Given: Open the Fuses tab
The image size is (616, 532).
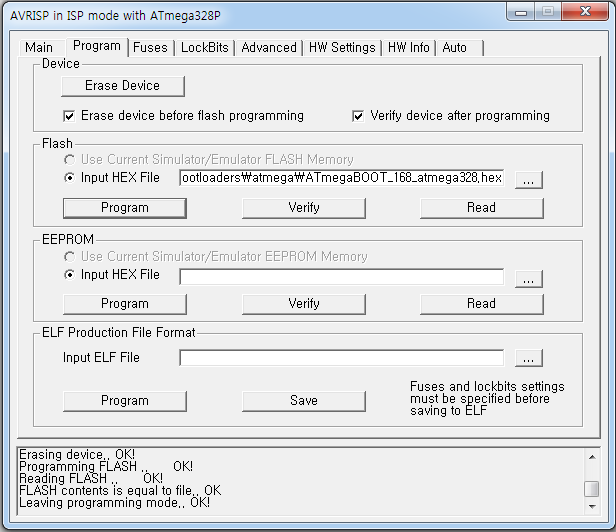Looking at the screenshot, I should (150, 48).
